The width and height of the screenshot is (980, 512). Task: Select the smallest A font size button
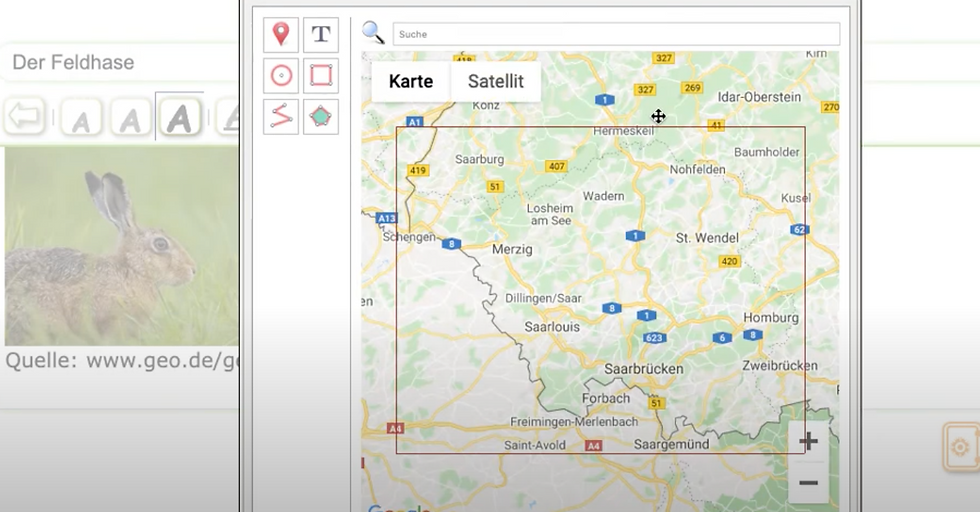(81, 118)
